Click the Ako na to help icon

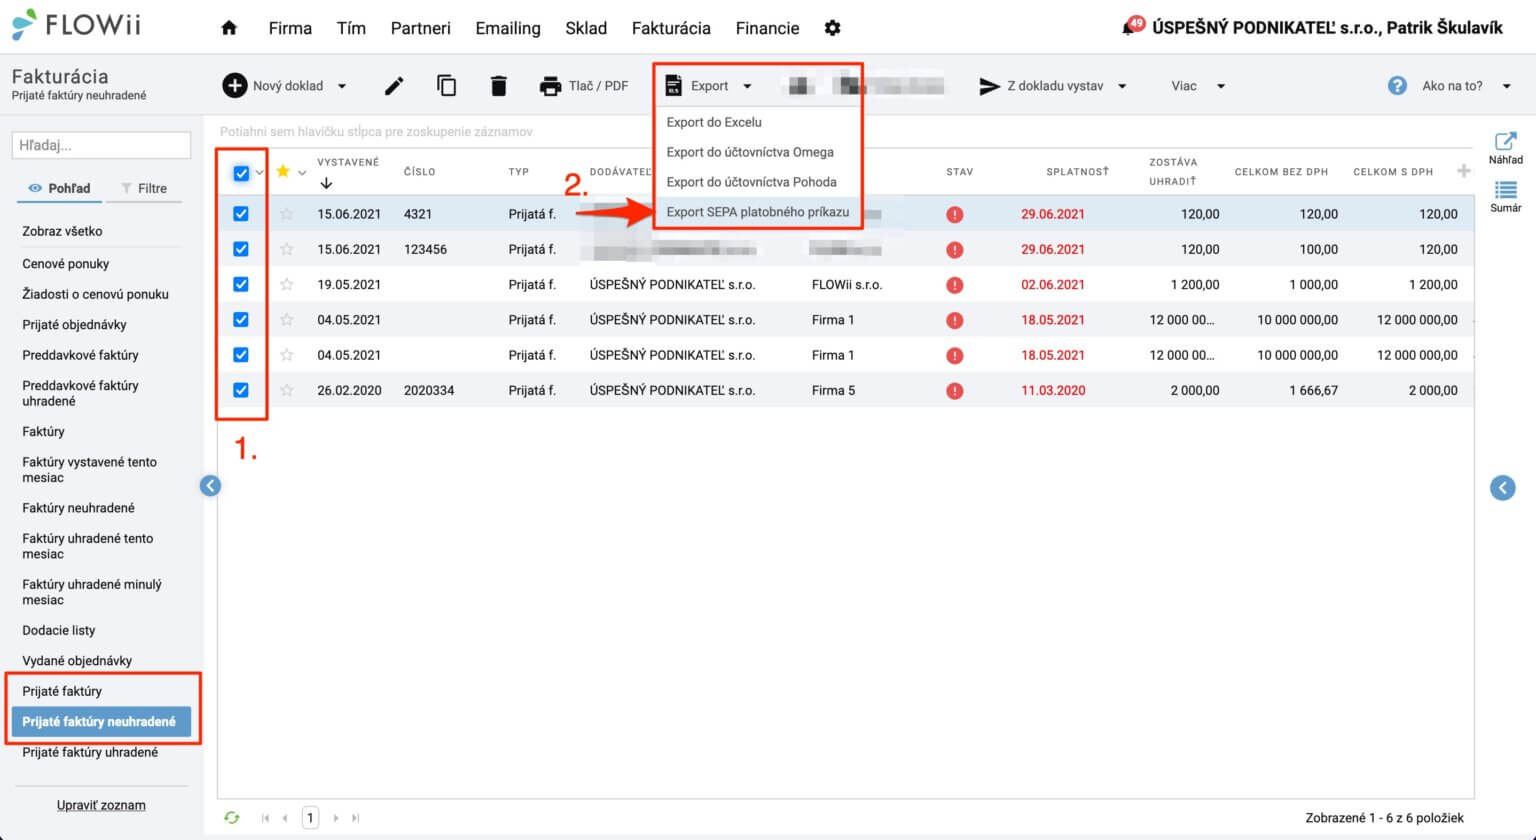tap(1397, 86)
